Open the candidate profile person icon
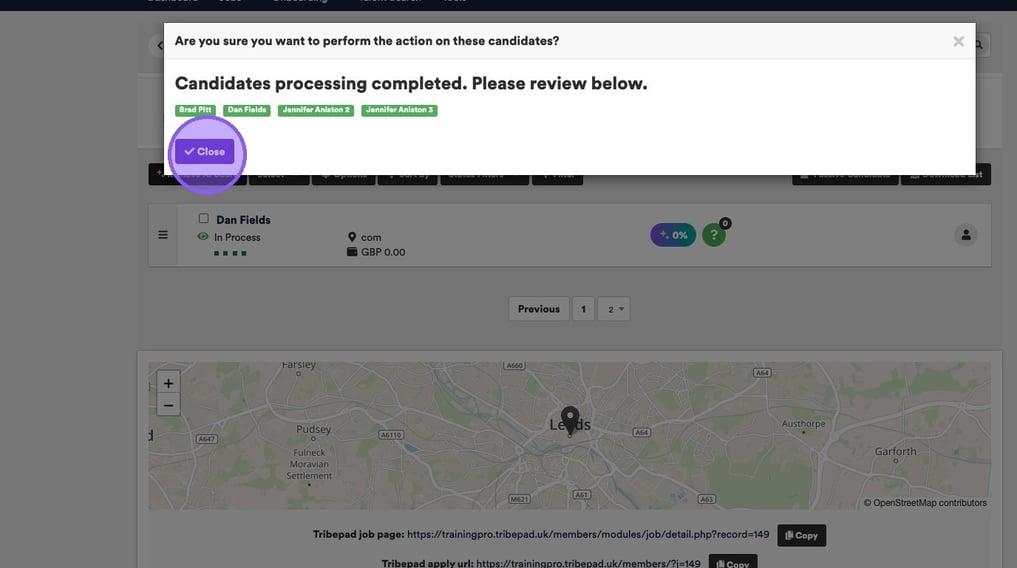Screen dimensions: 1017x568 [x=965, y=235]
